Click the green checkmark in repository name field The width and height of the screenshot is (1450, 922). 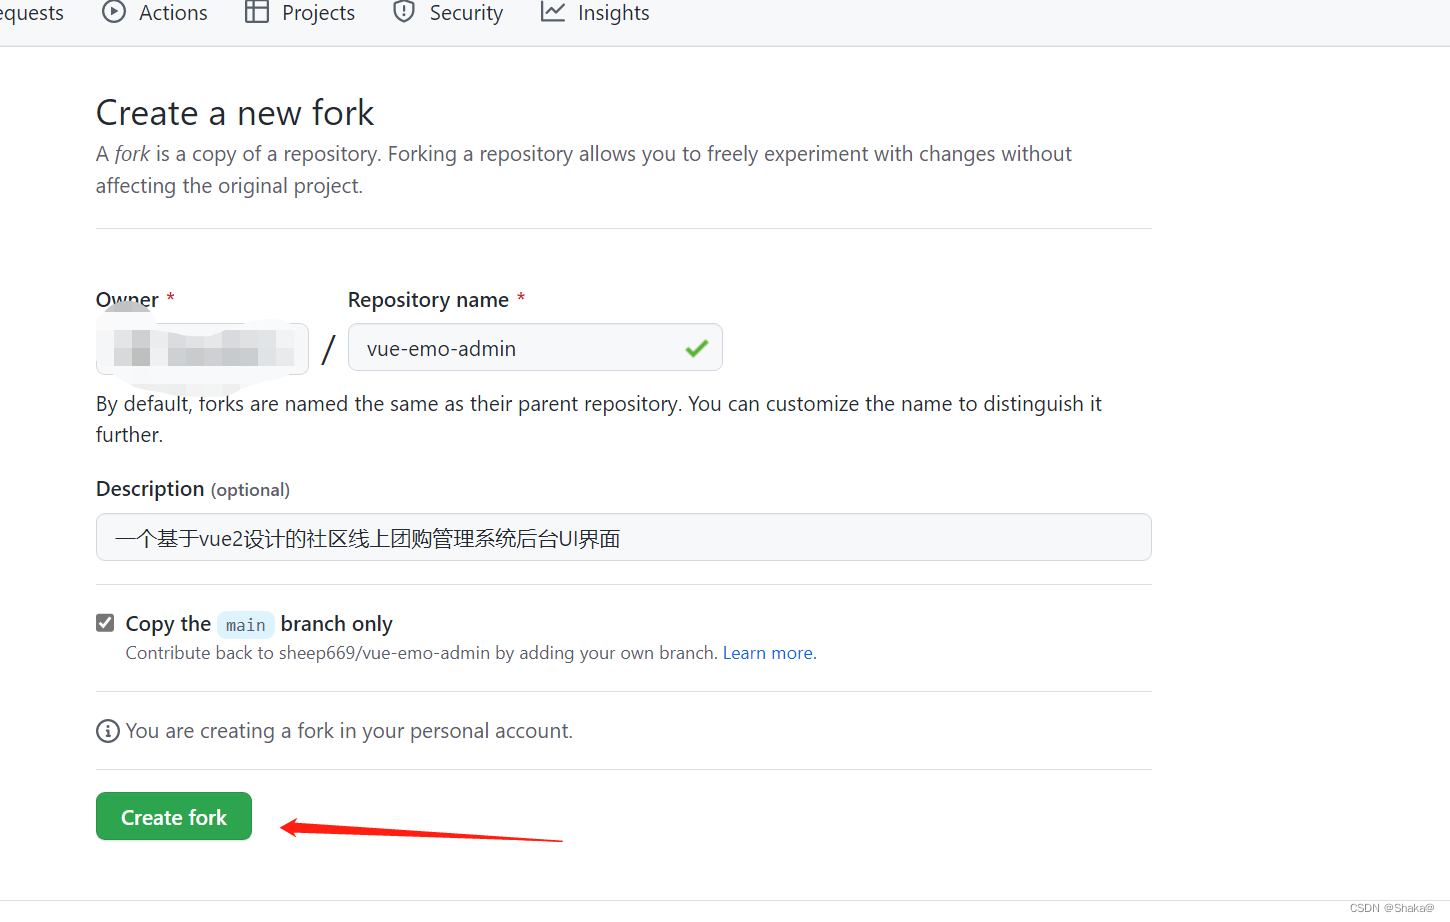pyautogui.click(x=697, y=348)
